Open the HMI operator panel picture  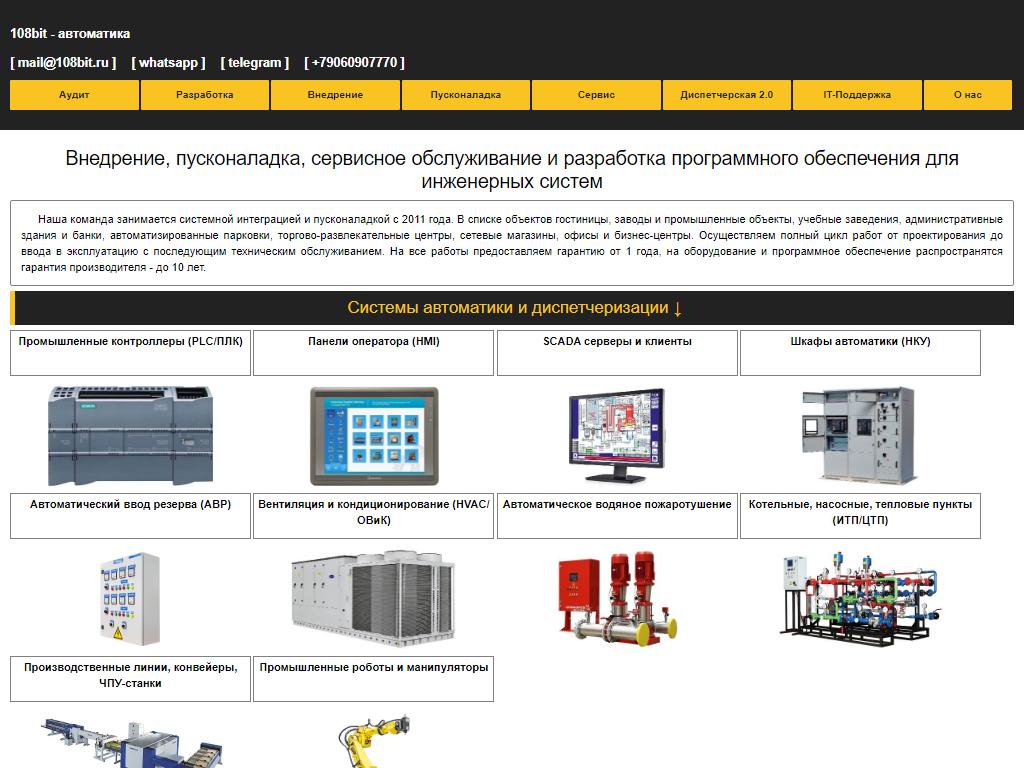tap(373, 435)
